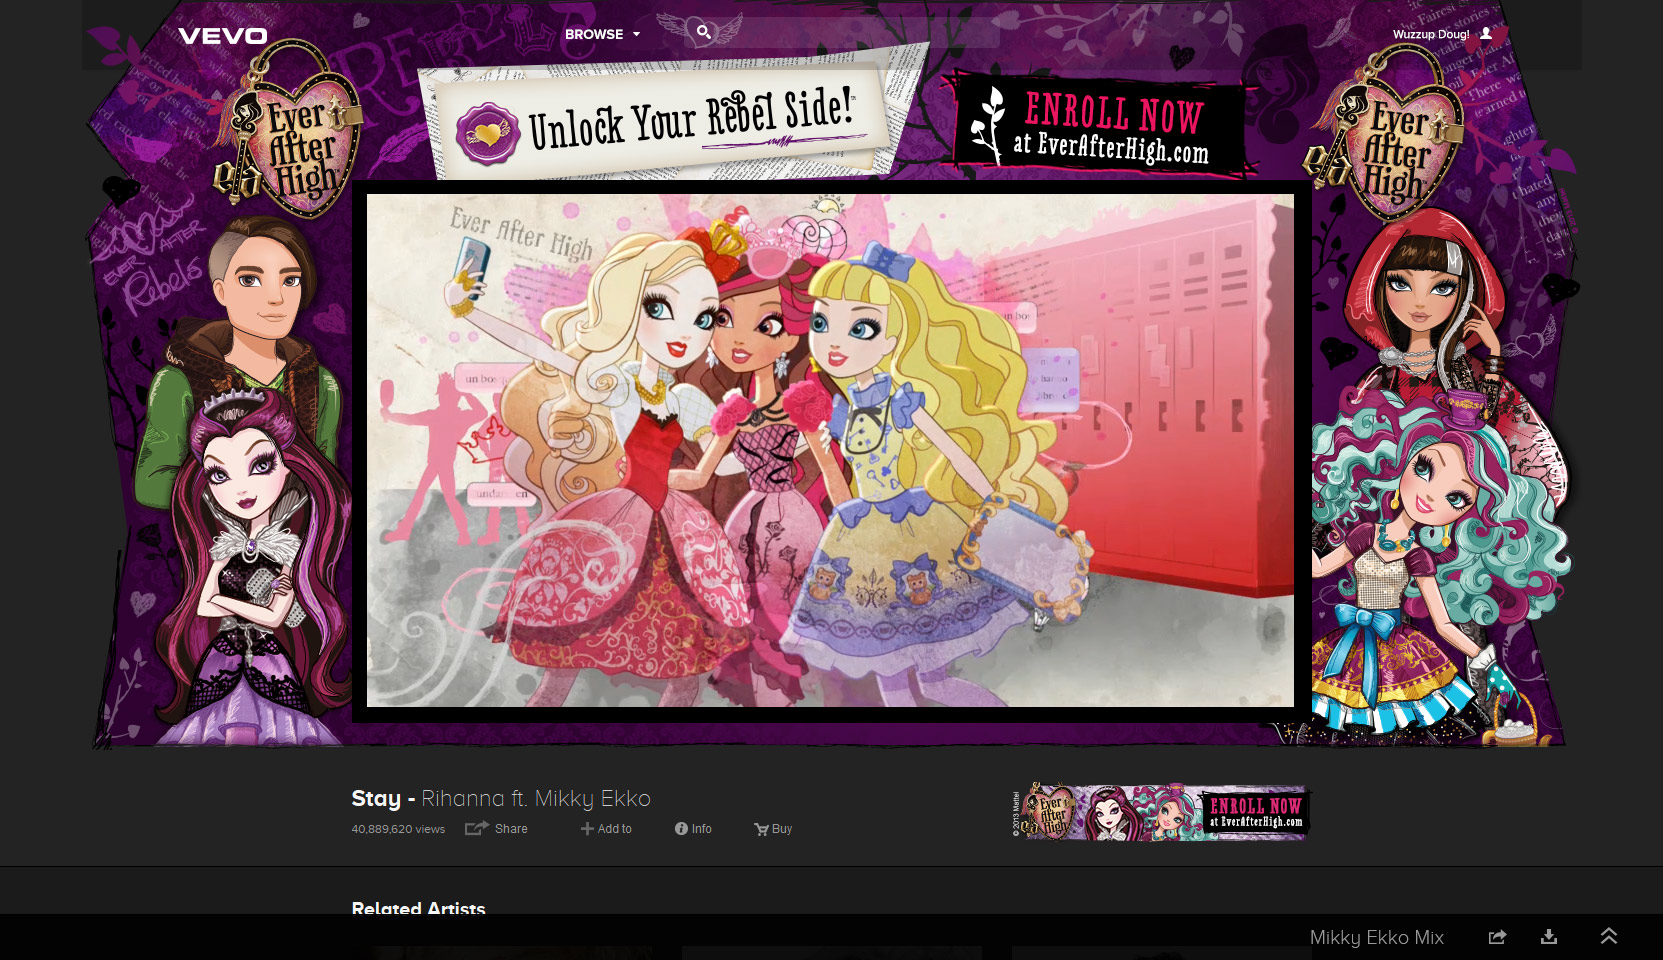Screen dimensions: 1663x960
Task: Open the Mikky Ekko artist link
Action: (593, 798)
